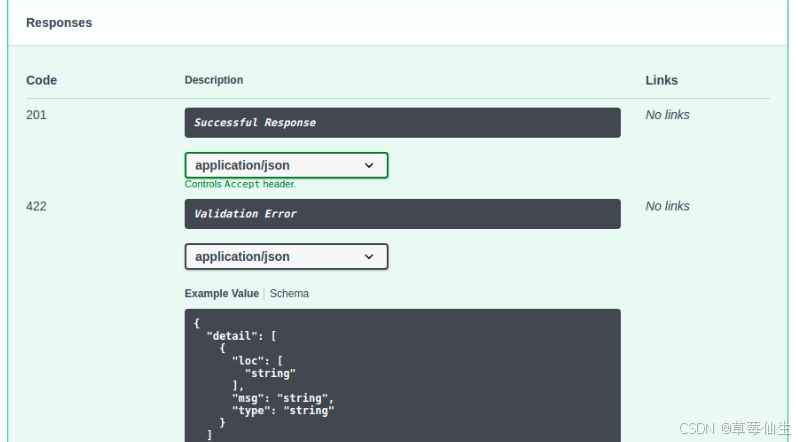798x442 pixels.
Task: Click the Description column header
Action: 214,80
